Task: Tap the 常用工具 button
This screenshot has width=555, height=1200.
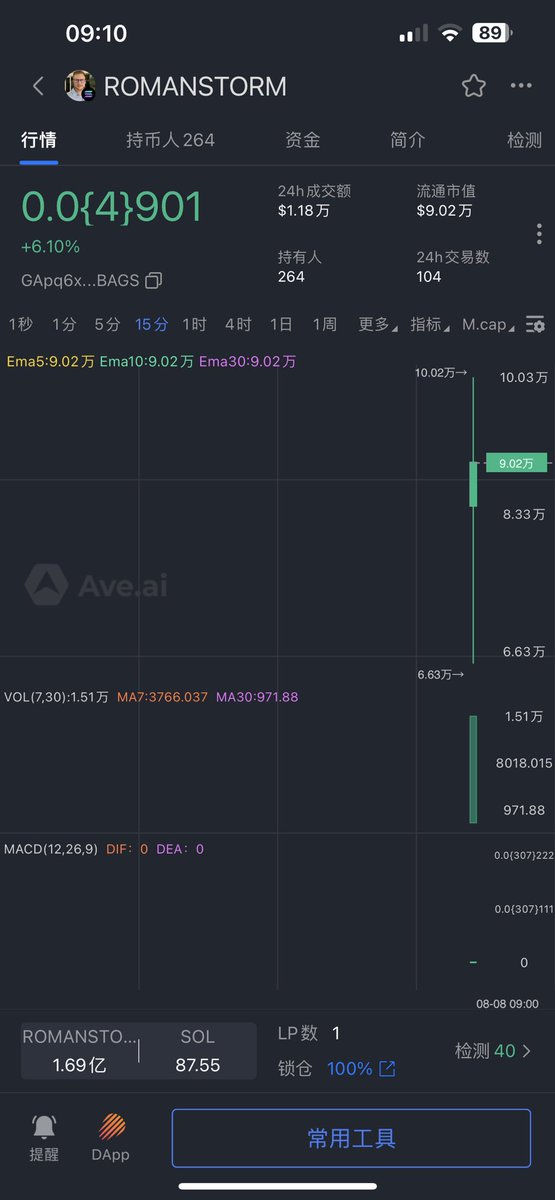Action: coord(351,1138)
